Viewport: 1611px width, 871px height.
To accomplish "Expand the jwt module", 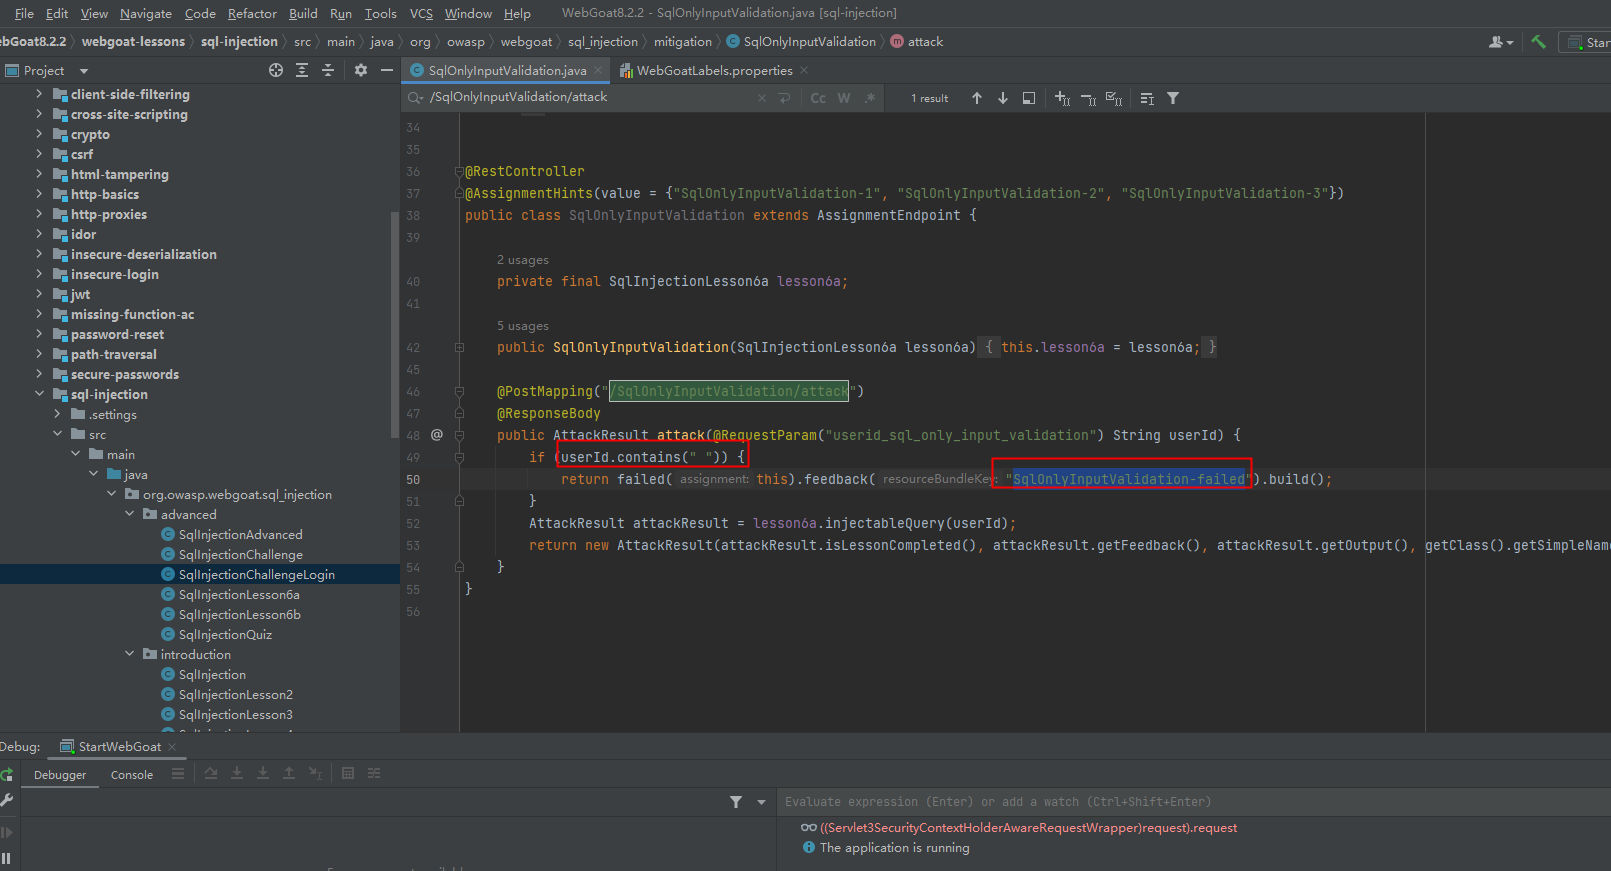I will click(39, 294).
